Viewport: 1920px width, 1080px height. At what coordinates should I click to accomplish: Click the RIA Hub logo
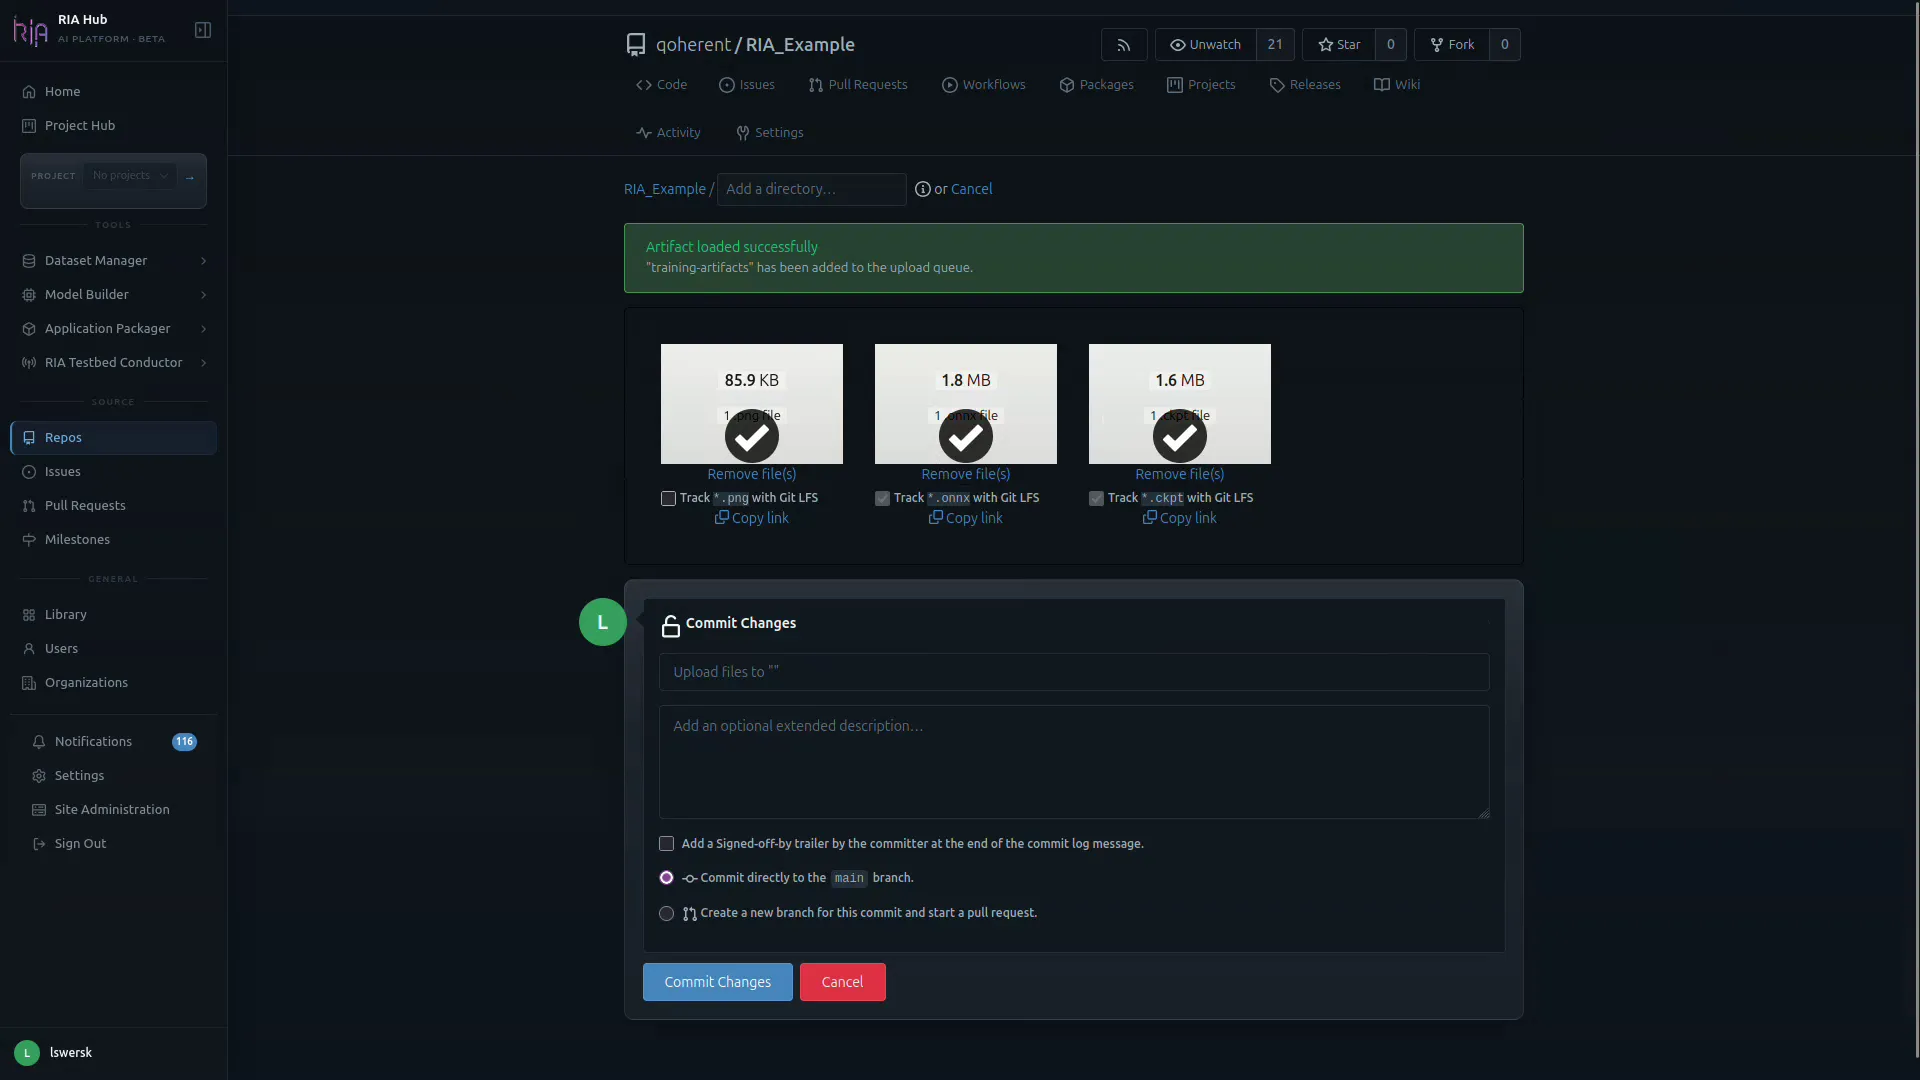pos(30,31)
